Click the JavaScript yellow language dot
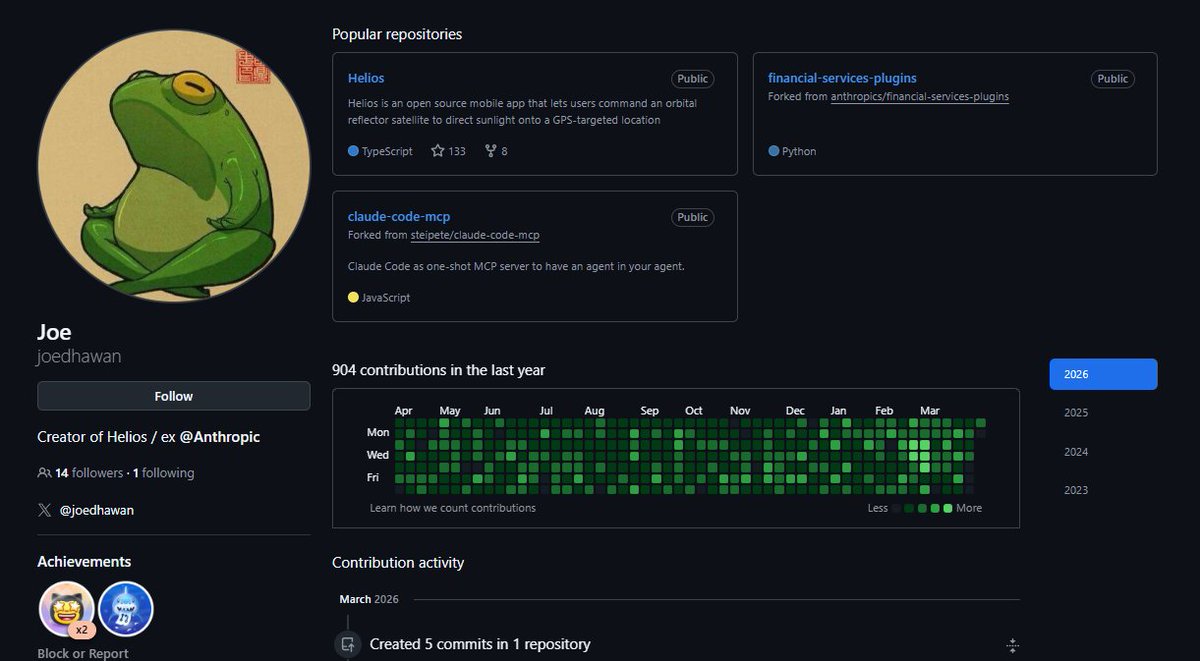The width and height of the screenshot is (1200, 661). [x=353, y=297]
